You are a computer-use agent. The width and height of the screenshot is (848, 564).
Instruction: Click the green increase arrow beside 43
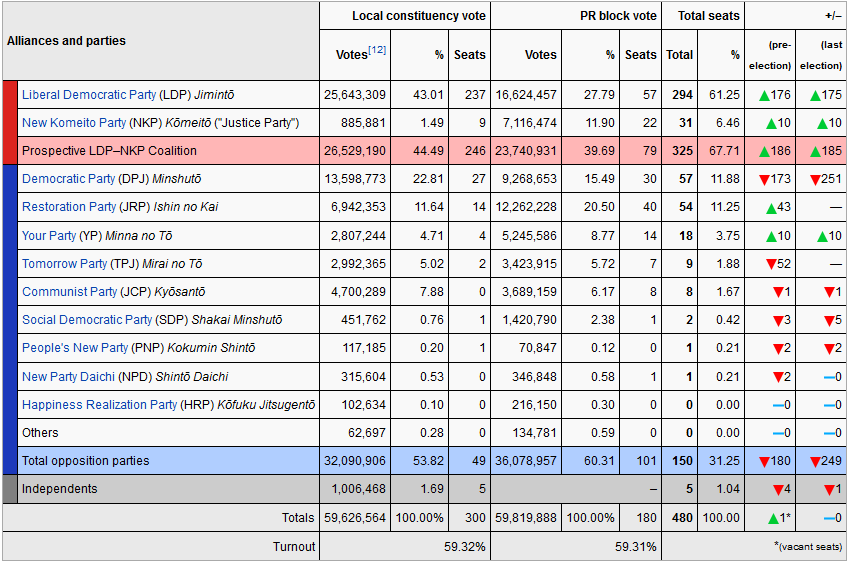[x=772, y=208]
